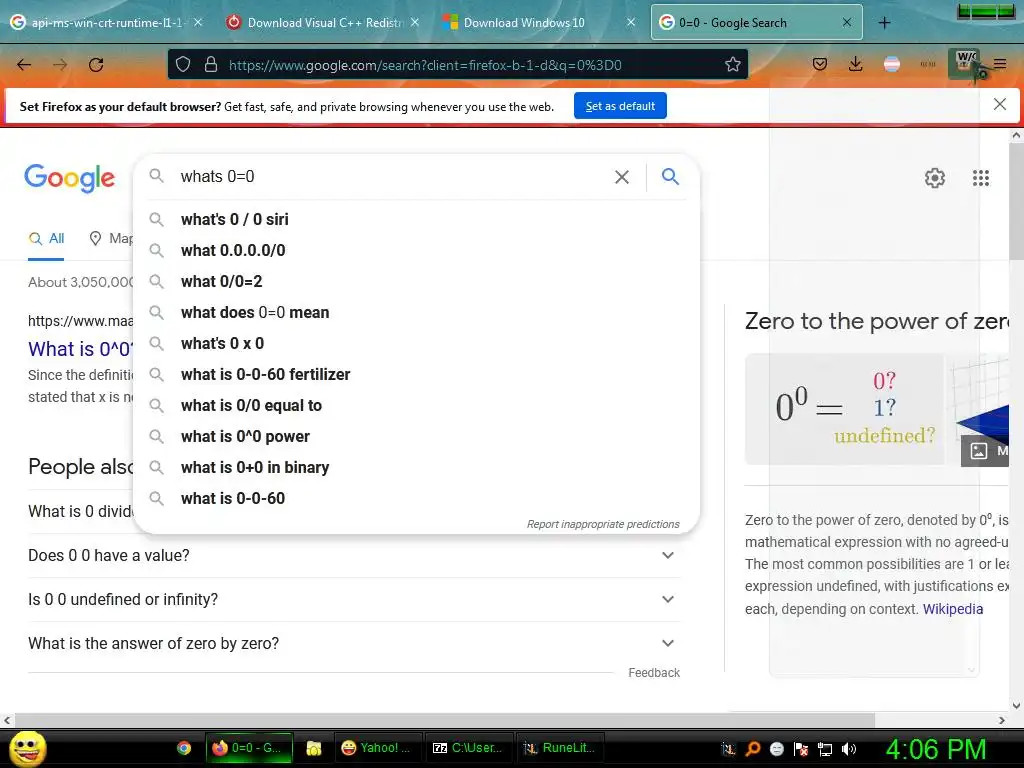The image size is (1024, 768).
Task: Click the horizontal page scrollbar thumb
Action: click(x=444, y=720)
